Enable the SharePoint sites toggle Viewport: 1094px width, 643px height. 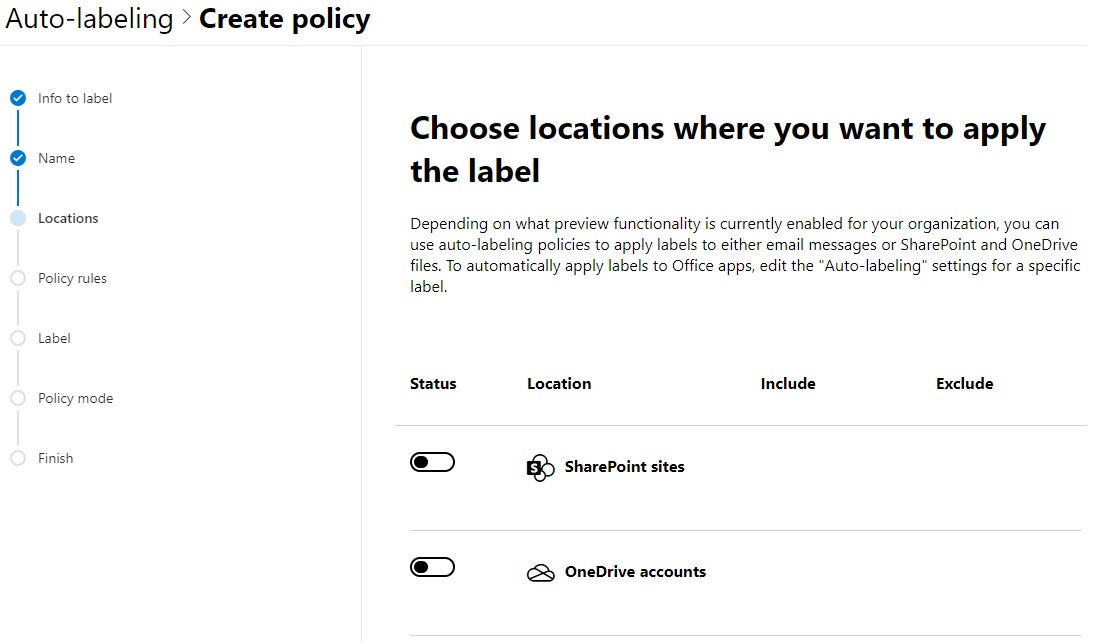pyautogui.click(x=432, y=462)
